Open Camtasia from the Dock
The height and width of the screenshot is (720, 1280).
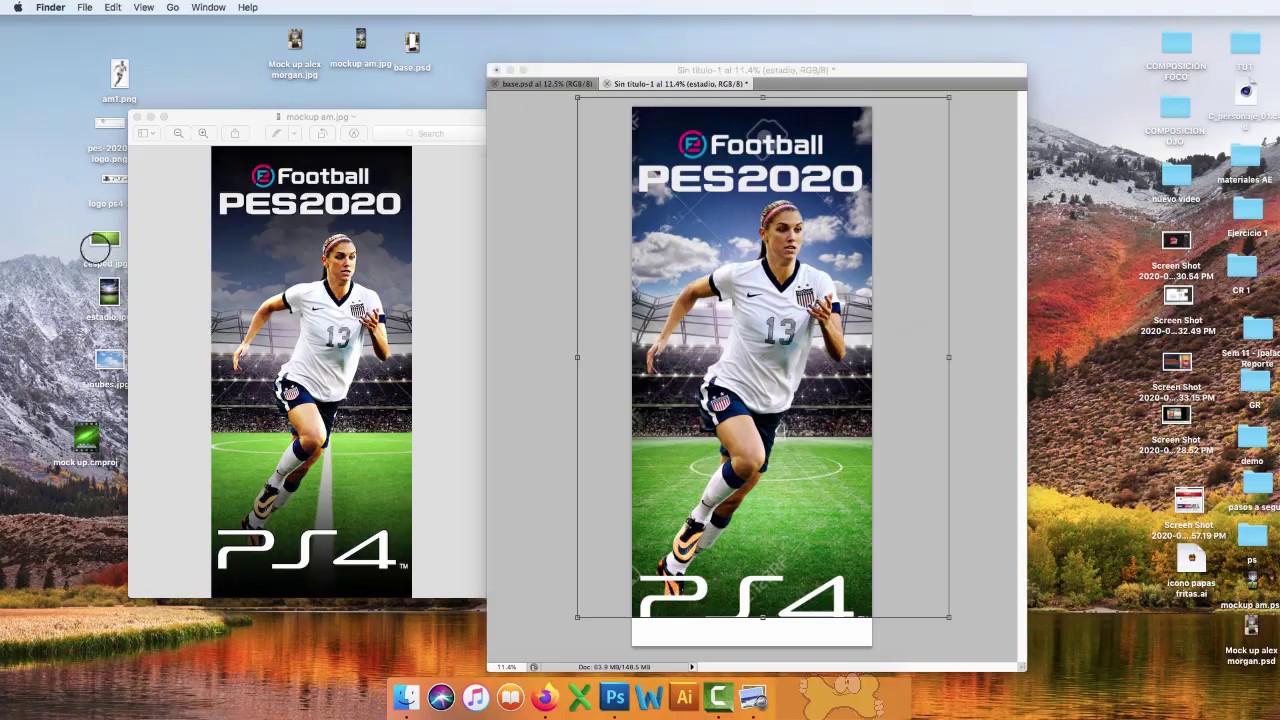719,697
